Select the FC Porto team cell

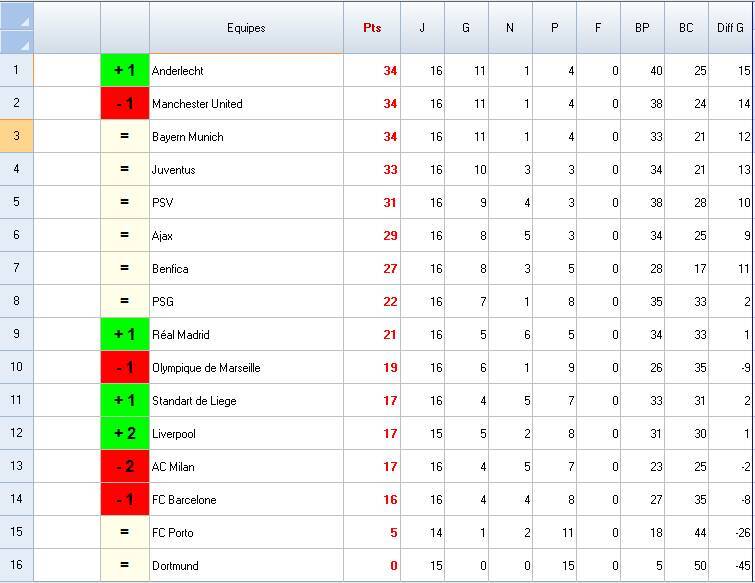coord(246,533)
